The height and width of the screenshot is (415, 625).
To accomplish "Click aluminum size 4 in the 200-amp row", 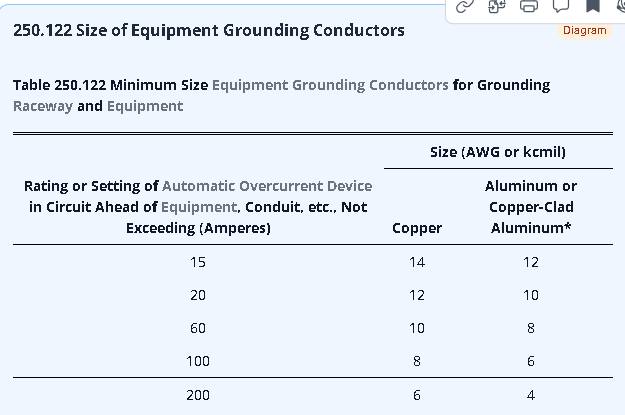I will coord(531,395).
